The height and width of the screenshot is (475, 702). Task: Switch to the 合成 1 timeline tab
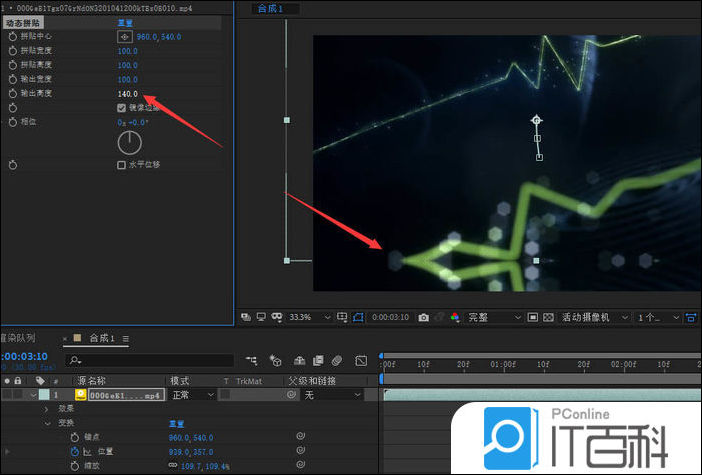pyautogui.click(x=102, y=338)
